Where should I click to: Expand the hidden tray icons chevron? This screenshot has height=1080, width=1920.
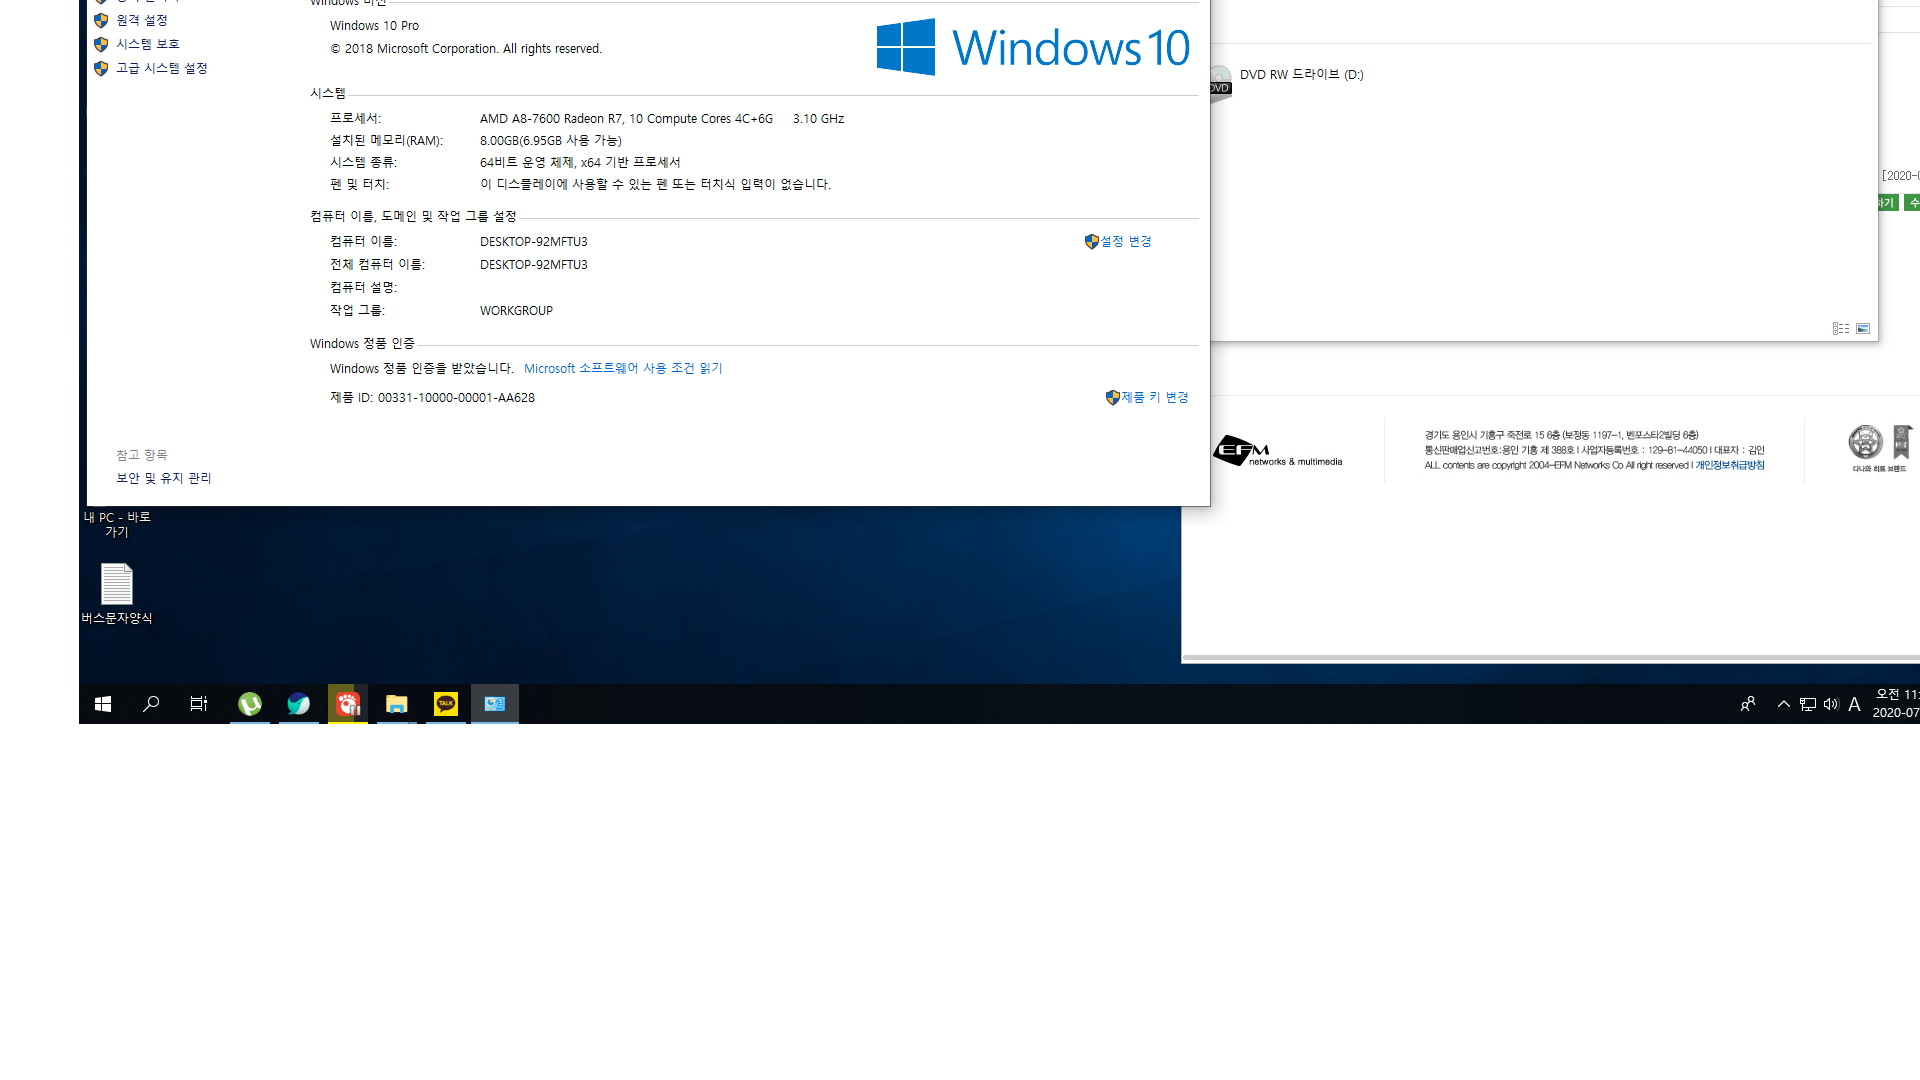coord(1784,704)
